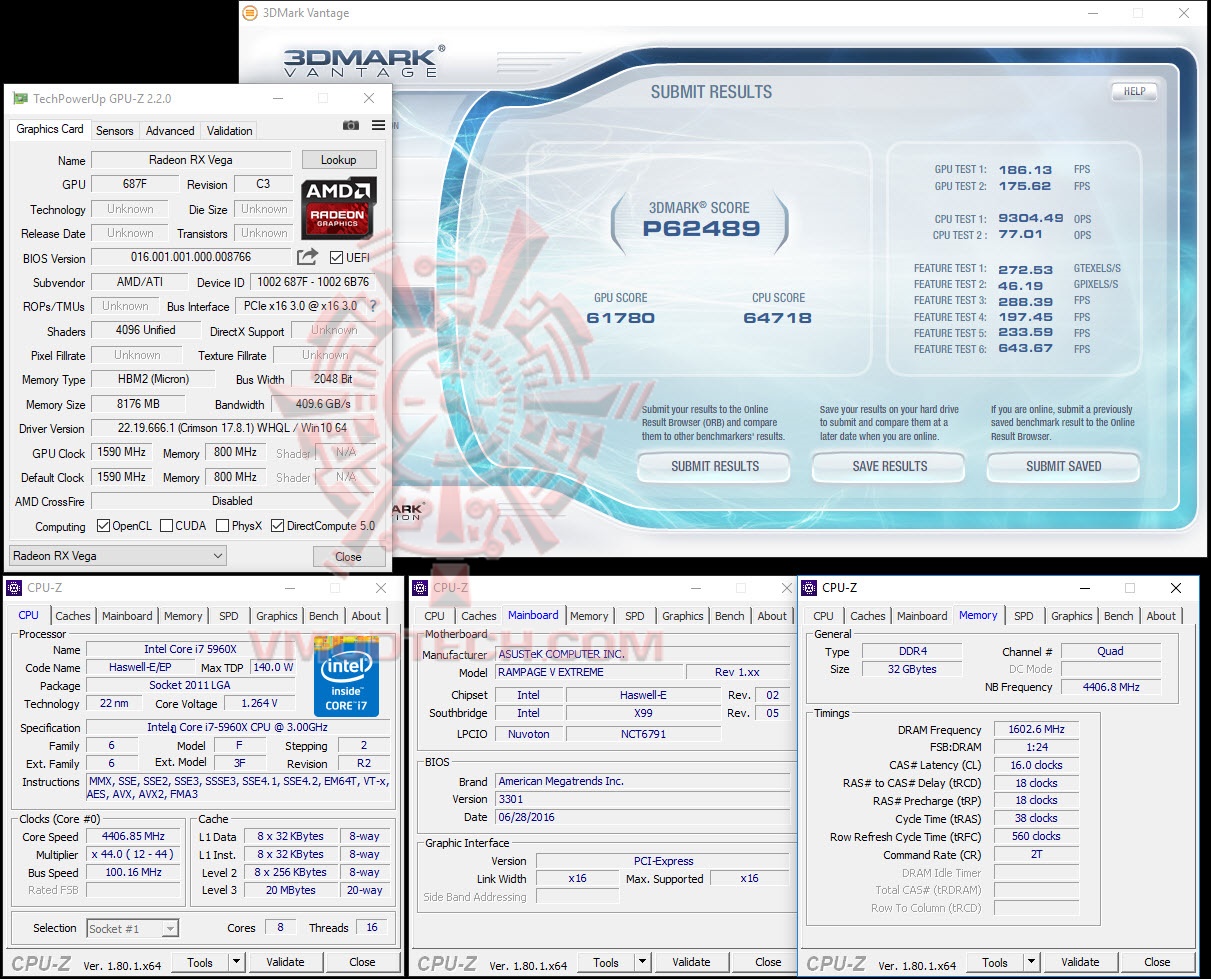This screenshot has height=979, width=1211.
Task: Click SUBMIT SAVED button in 3DMark
Action: click(1063, 466)
